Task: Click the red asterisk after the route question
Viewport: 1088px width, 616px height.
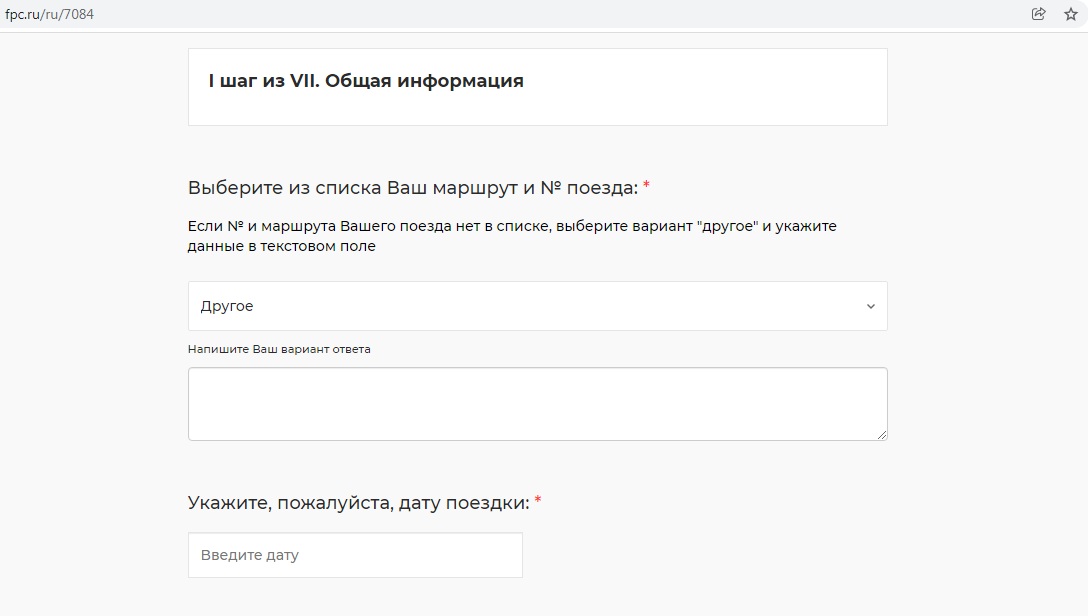Action: click(646, 187)
